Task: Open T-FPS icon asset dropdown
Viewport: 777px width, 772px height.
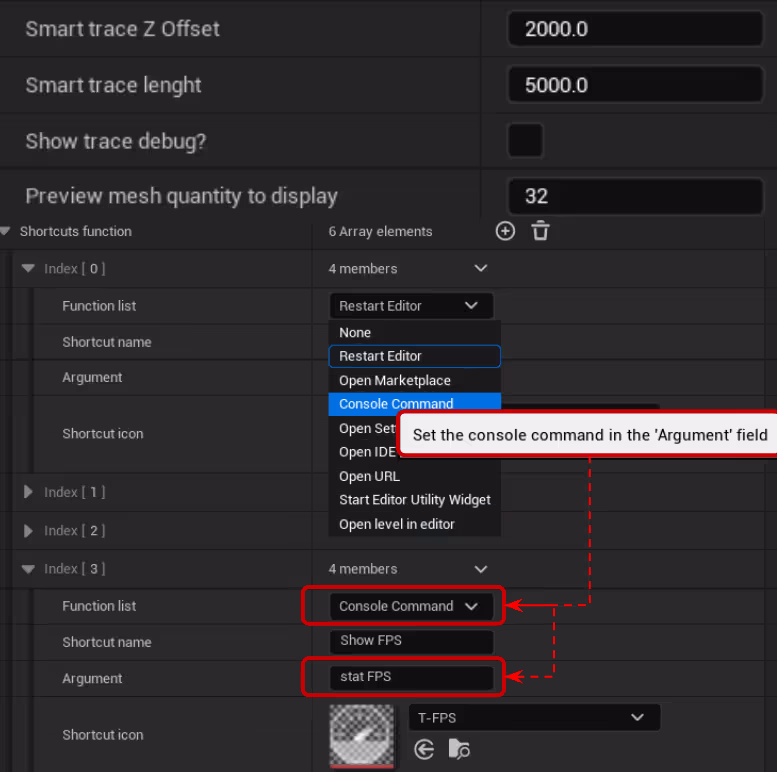Action: (x=534, y=717)
